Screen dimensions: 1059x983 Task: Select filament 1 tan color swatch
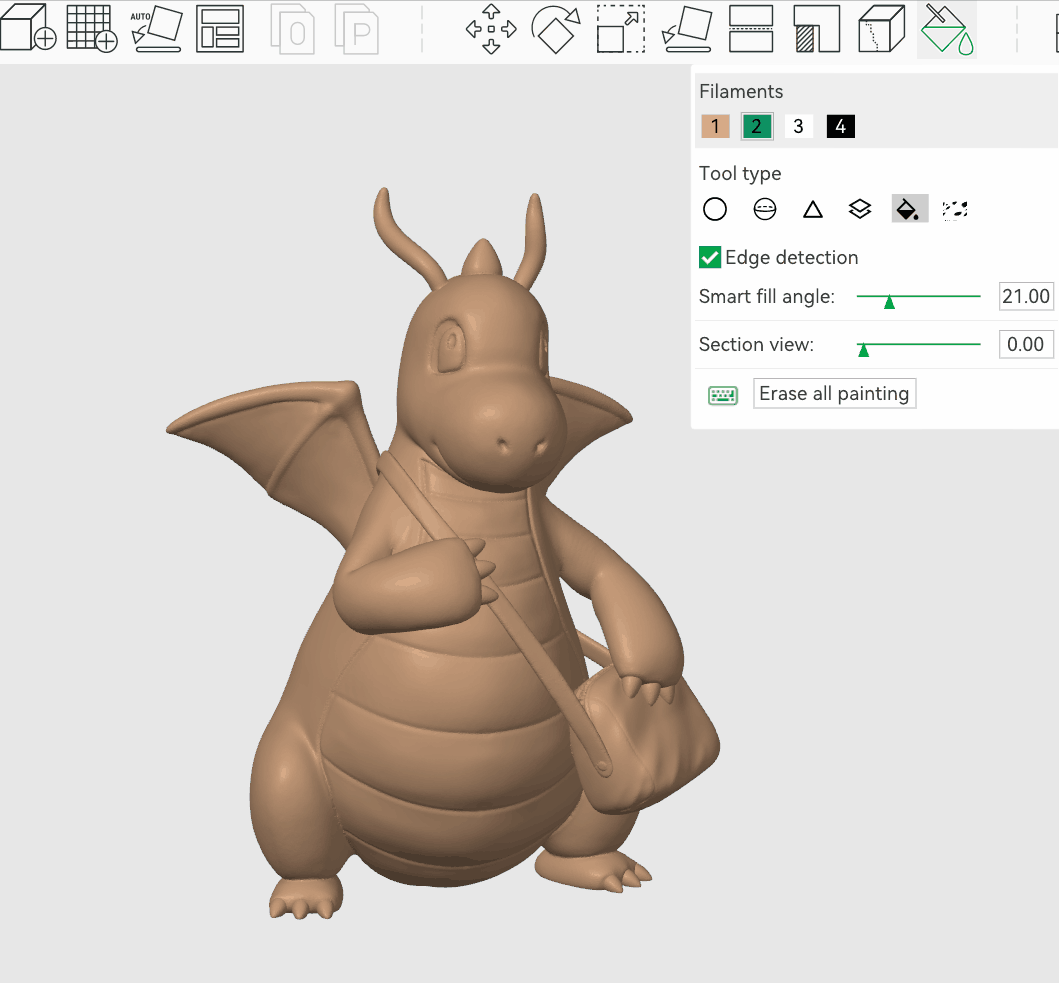click(x=715, y=126)
